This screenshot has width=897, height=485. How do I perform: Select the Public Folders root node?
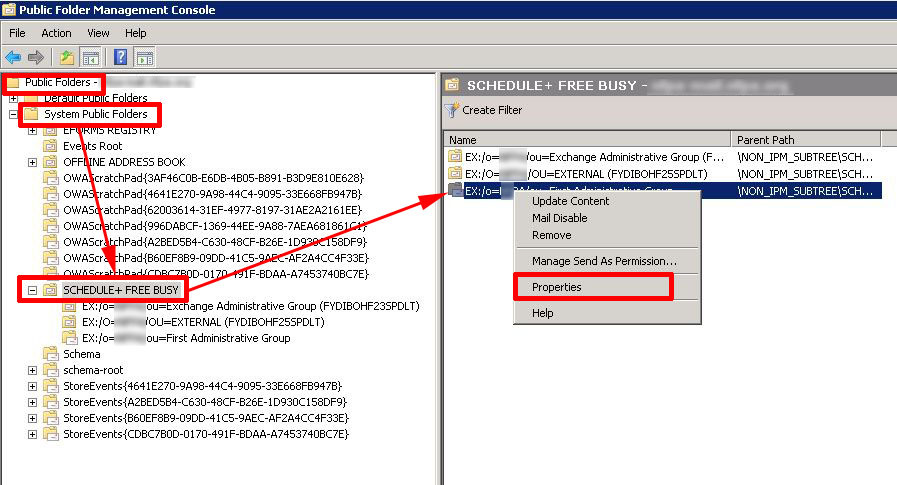pyautogui.click(x=61, y=82)
